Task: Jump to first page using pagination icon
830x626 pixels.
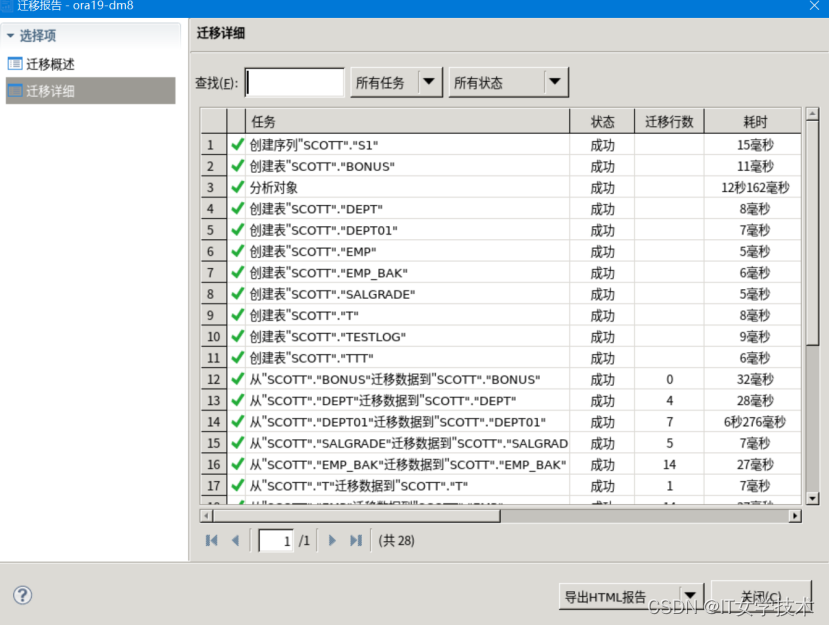Action: pos(211,540)
